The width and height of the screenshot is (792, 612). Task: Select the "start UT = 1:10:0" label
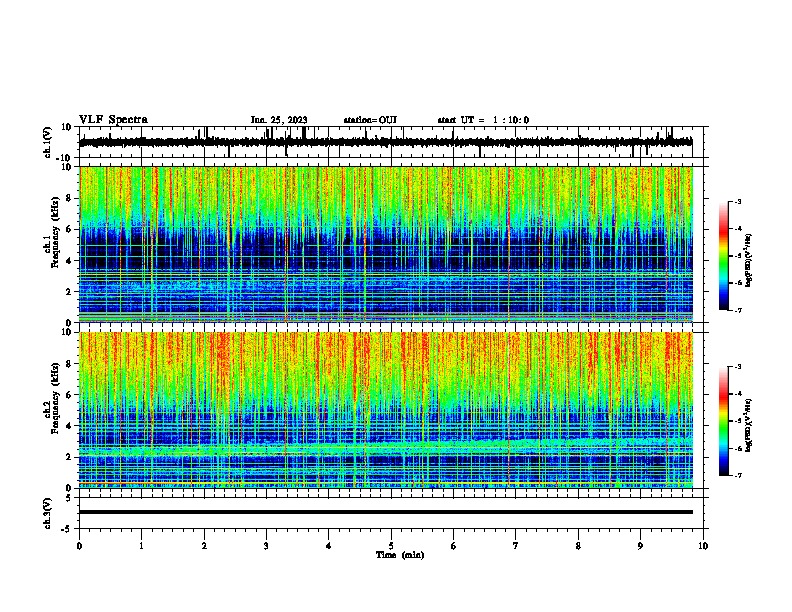tap(483, 120)
